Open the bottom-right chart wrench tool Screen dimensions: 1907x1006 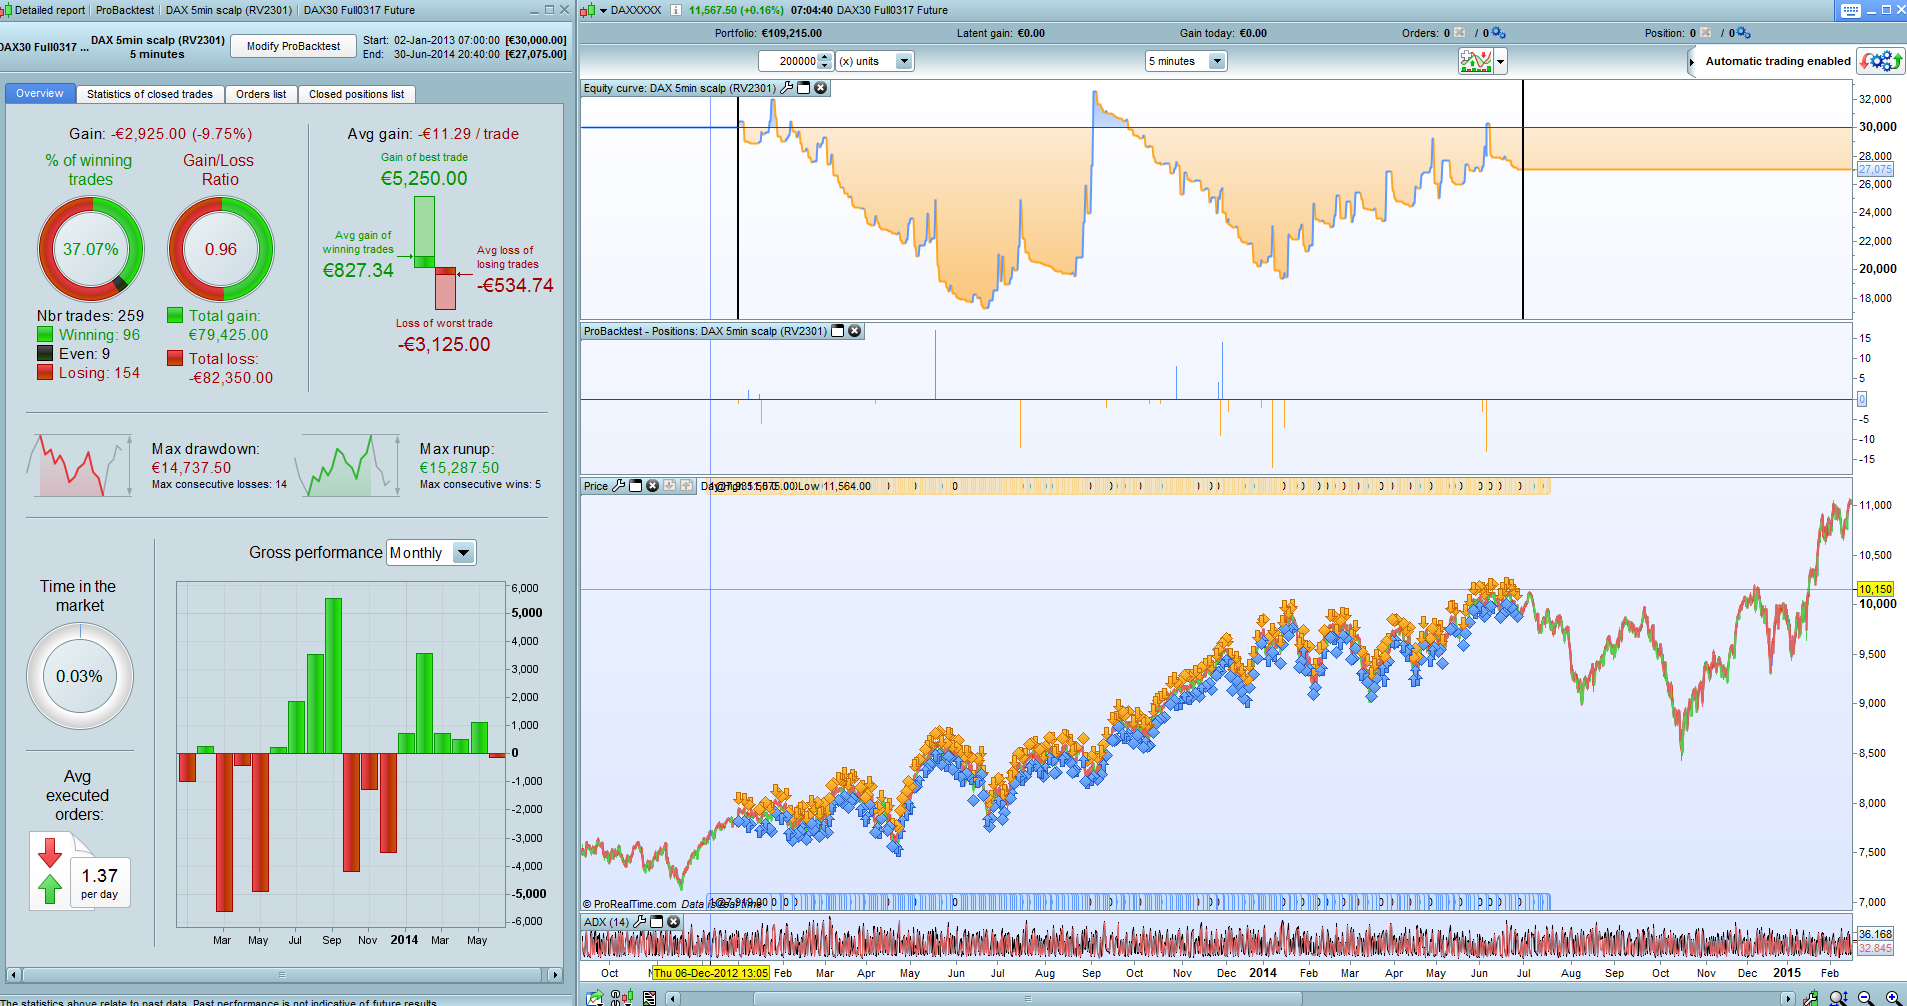(x=1810, y=998)
